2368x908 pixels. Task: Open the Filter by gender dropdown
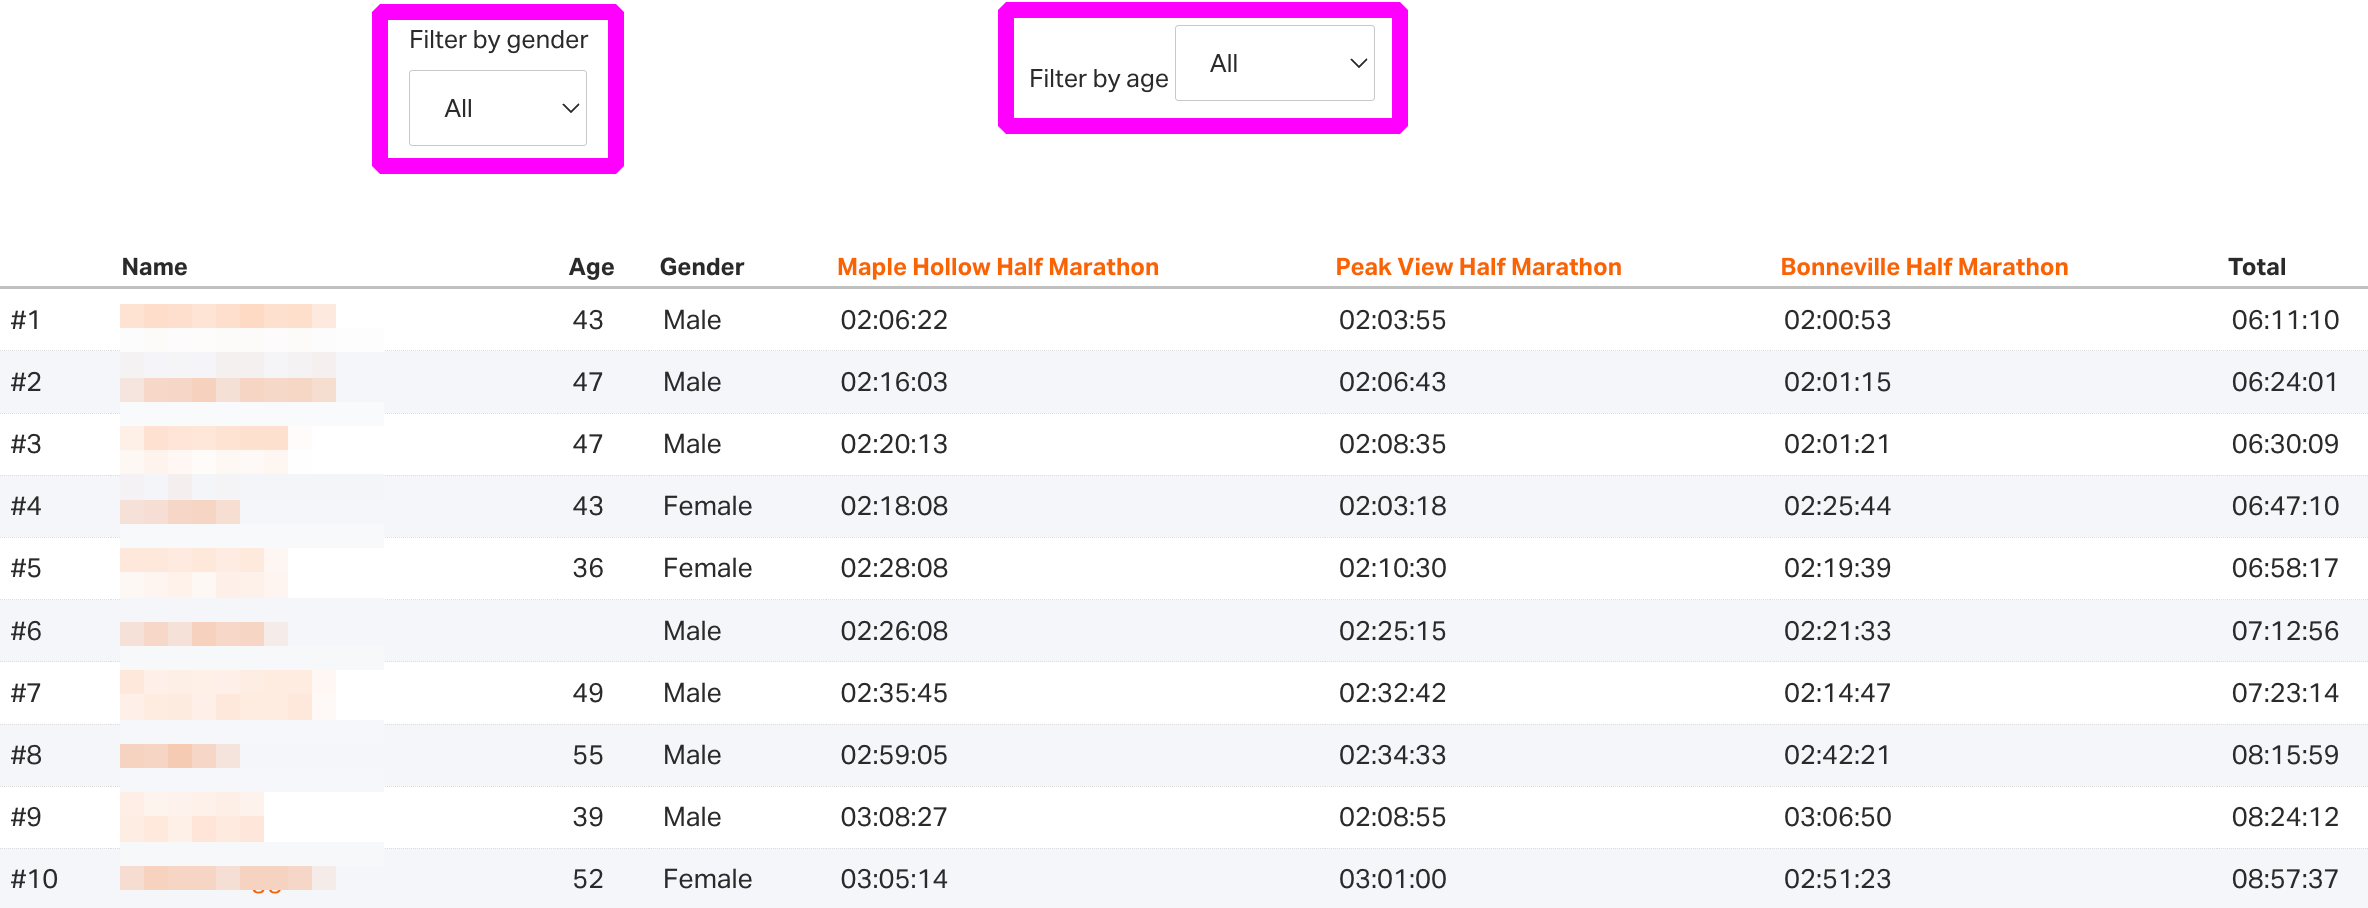[x=497, y=108]
